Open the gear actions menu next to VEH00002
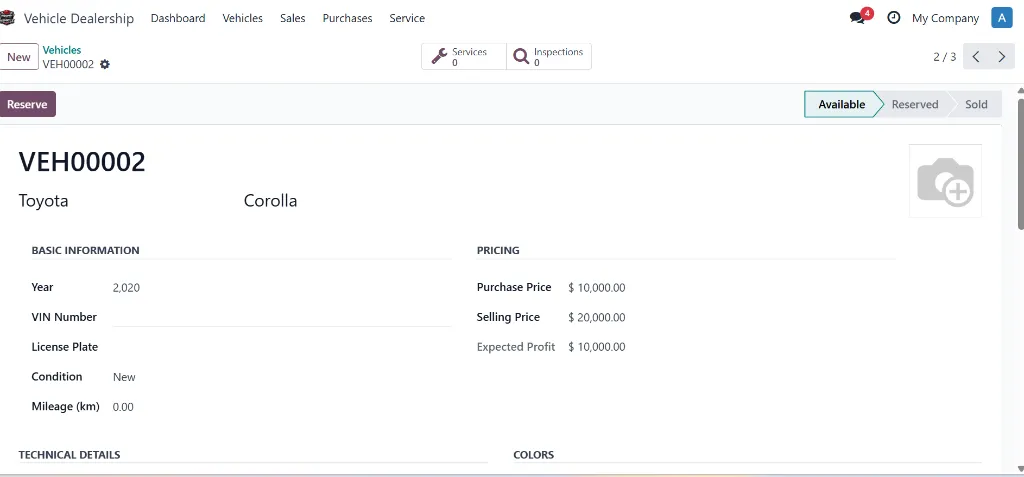Viewport: 1024px width, 477px height. click(x=104, y=64)
